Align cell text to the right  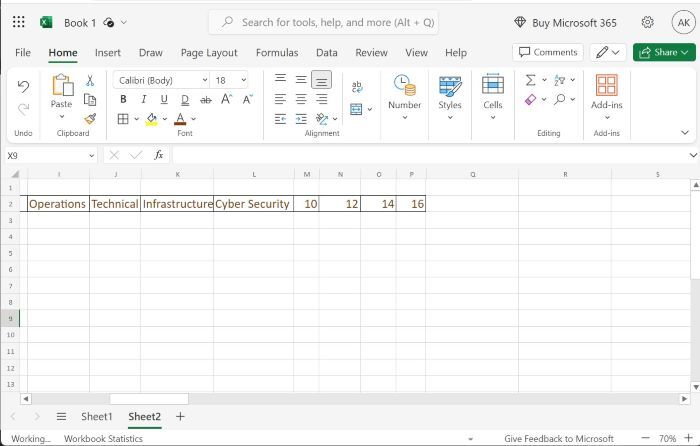click(321, 99)
